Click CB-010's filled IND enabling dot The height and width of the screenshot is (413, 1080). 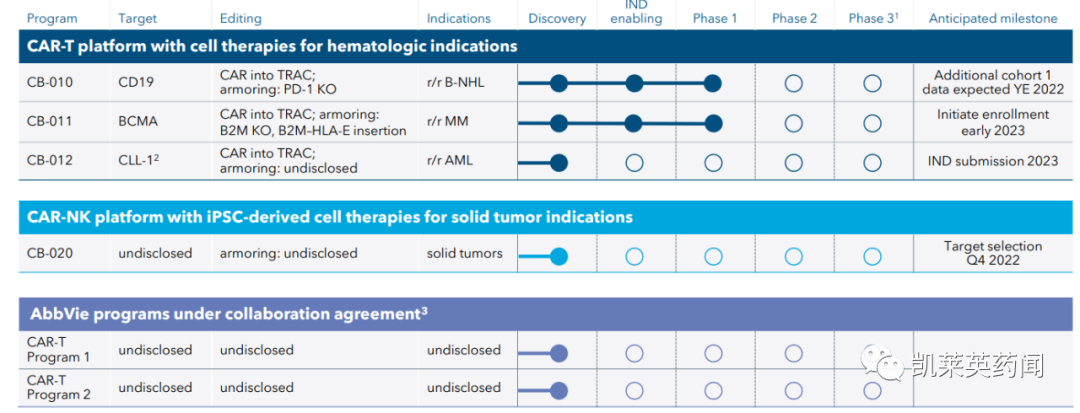[634, 84]
